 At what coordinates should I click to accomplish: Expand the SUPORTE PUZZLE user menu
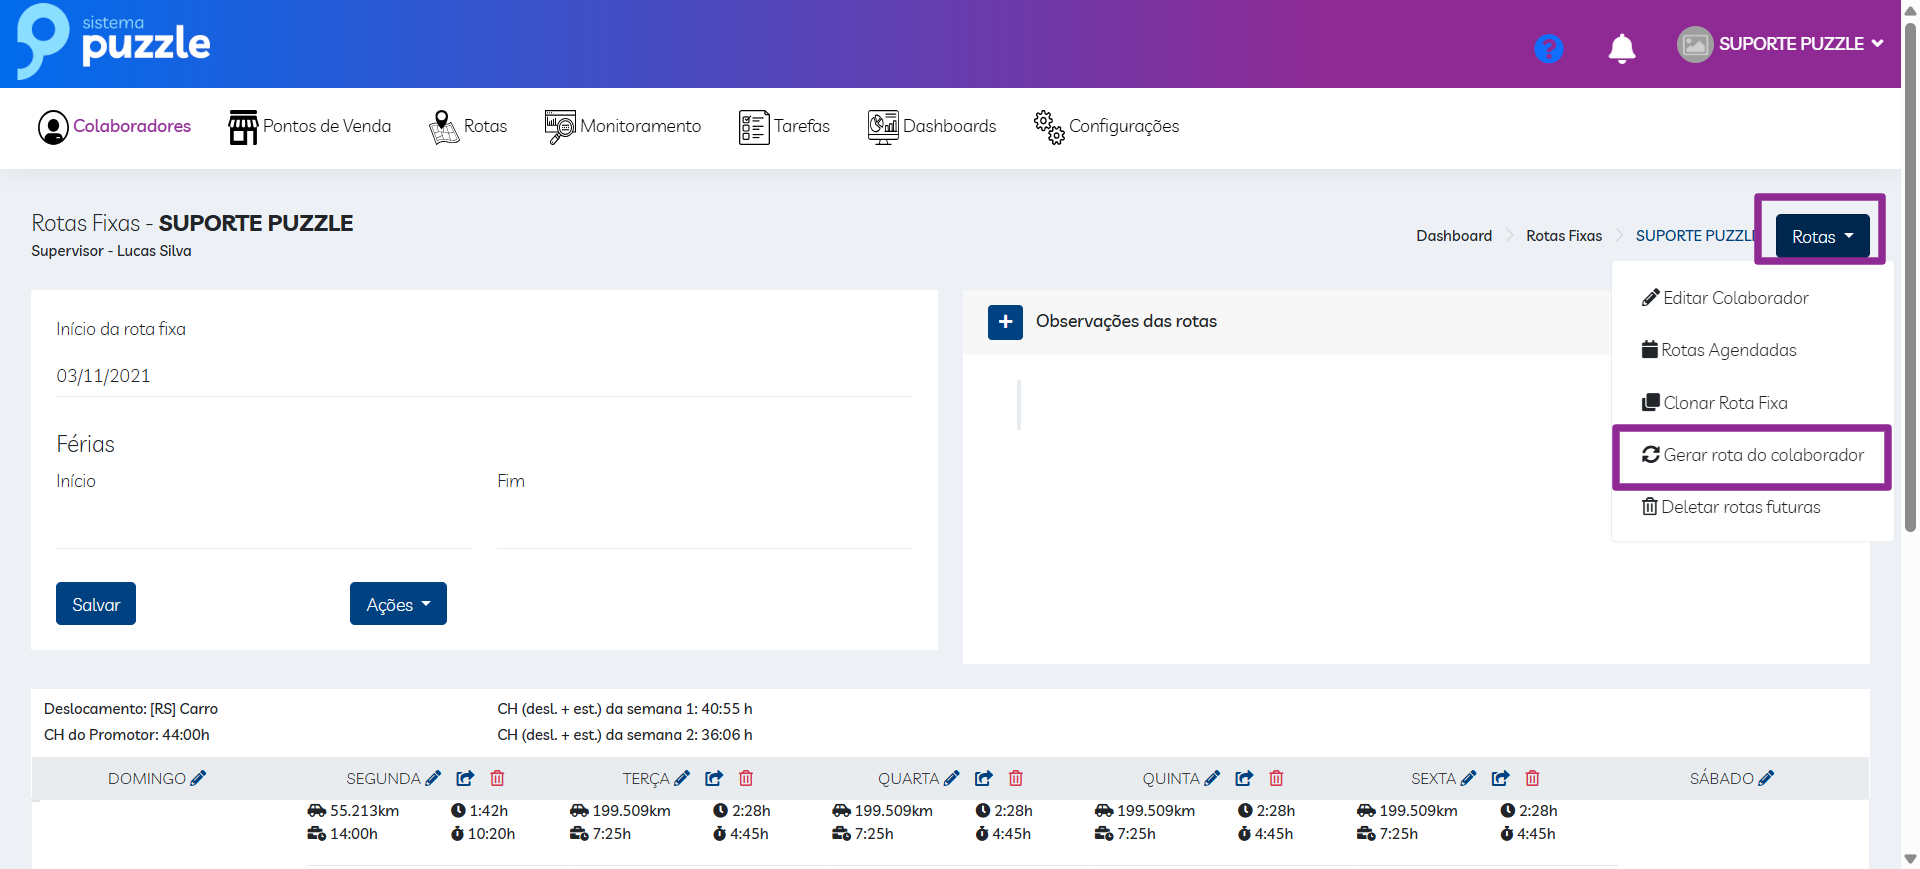point(1780,44)
